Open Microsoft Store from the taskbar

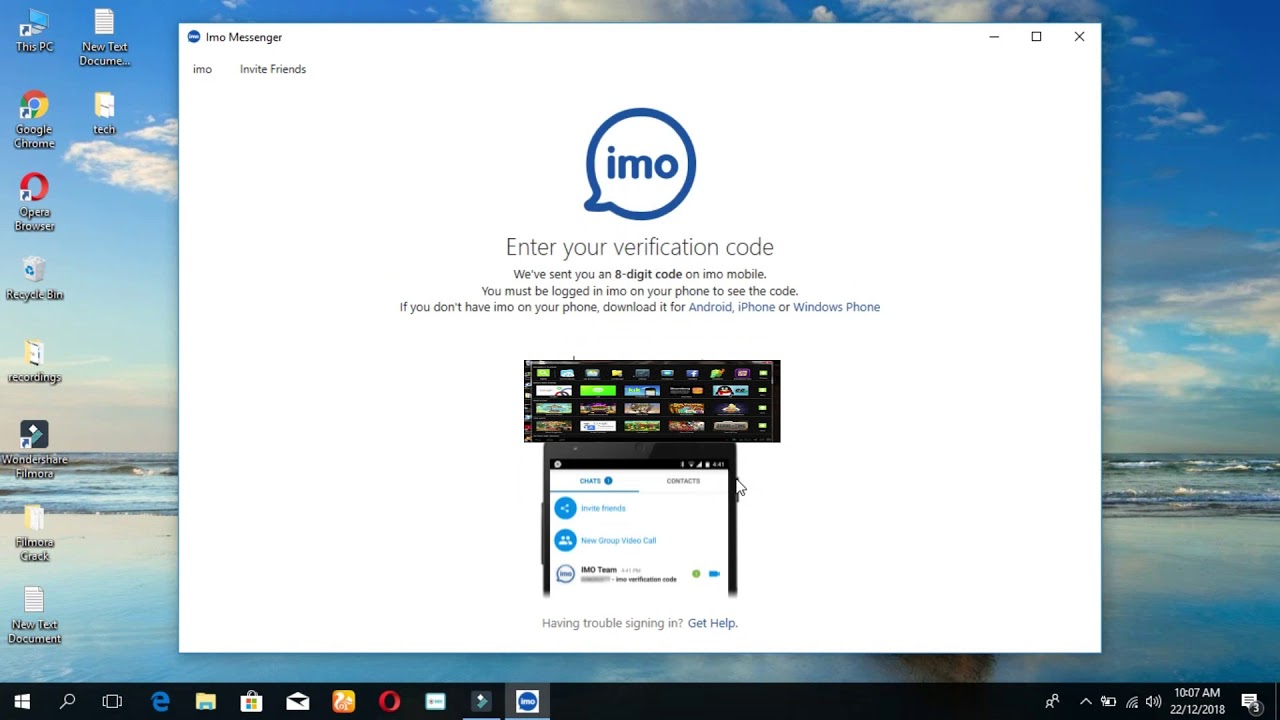pyautogui.click(x=252, y=701)
